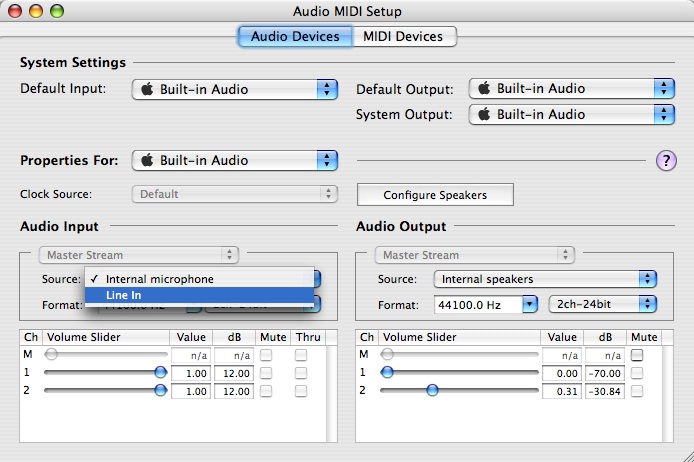
Task: Click input channel 1 volume slider knob
Action: (x=160, y=373)
